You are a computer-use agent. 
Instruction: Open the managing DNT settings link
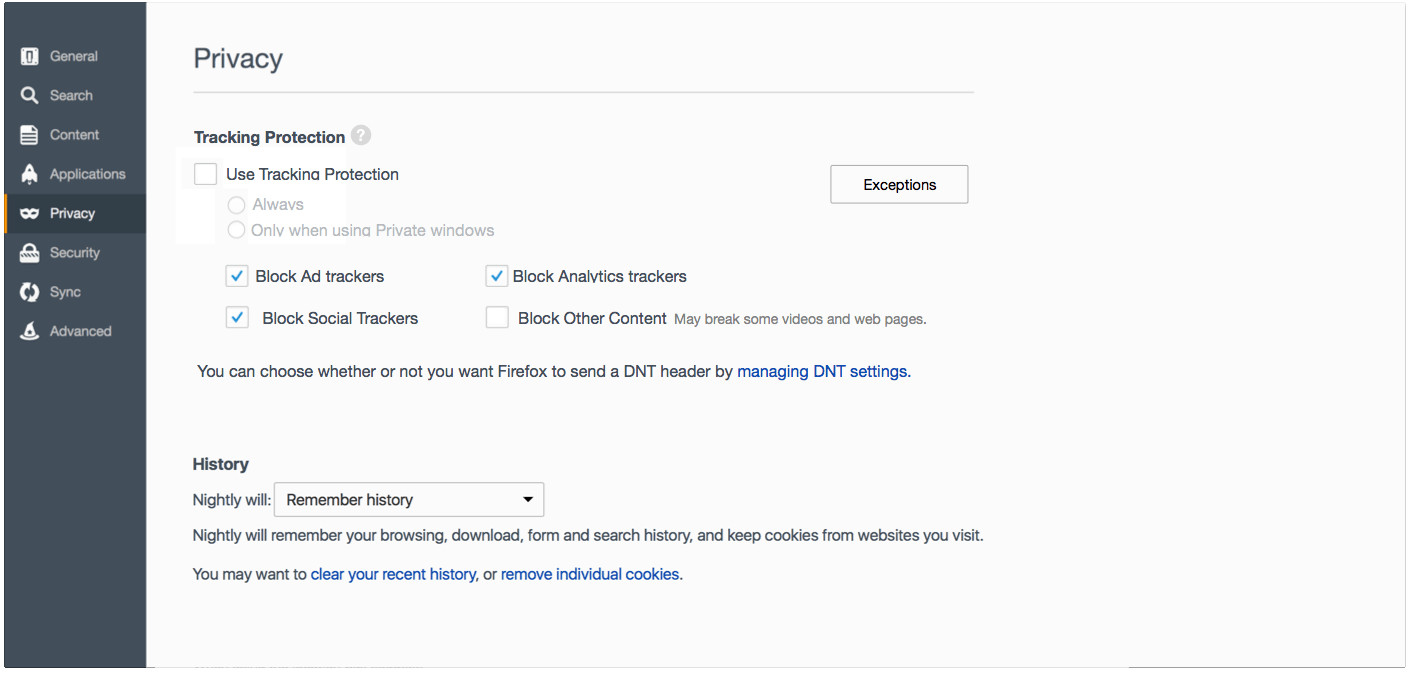click(822, 371)
